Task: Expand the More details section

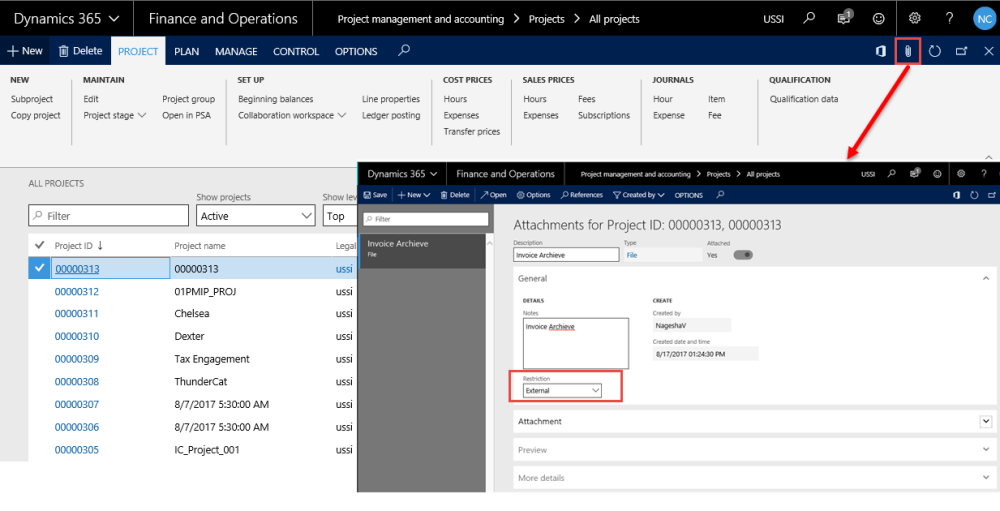Action: point(986,478)
